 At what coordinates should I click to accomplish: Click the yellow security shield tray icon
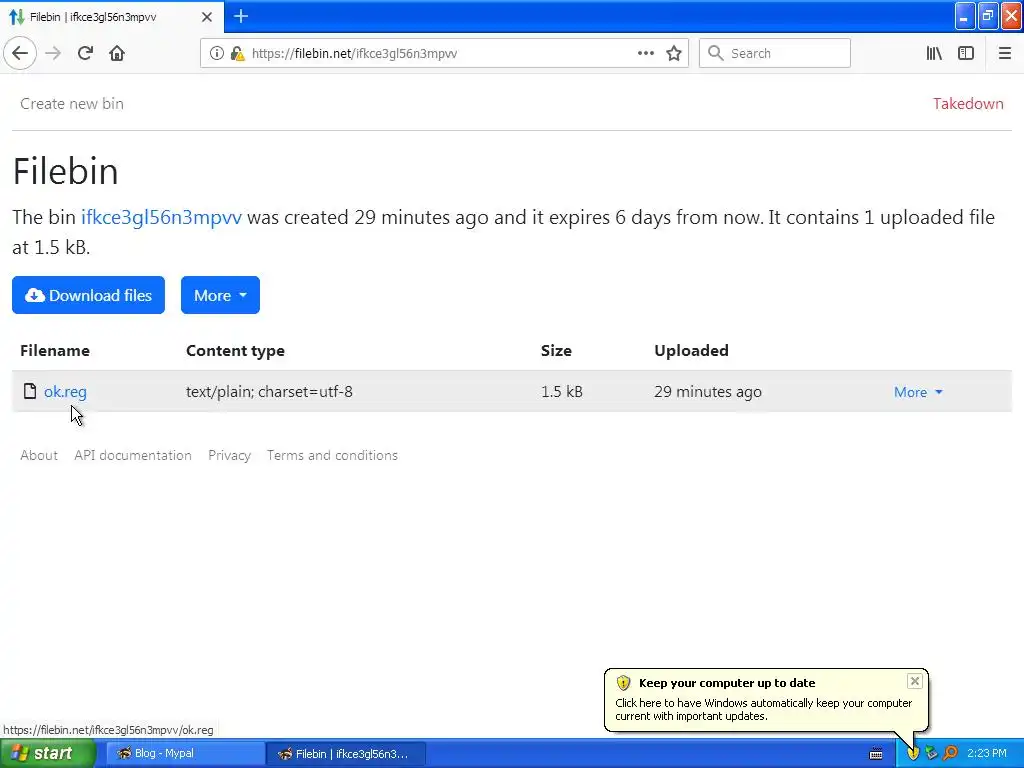pos(912,754)
